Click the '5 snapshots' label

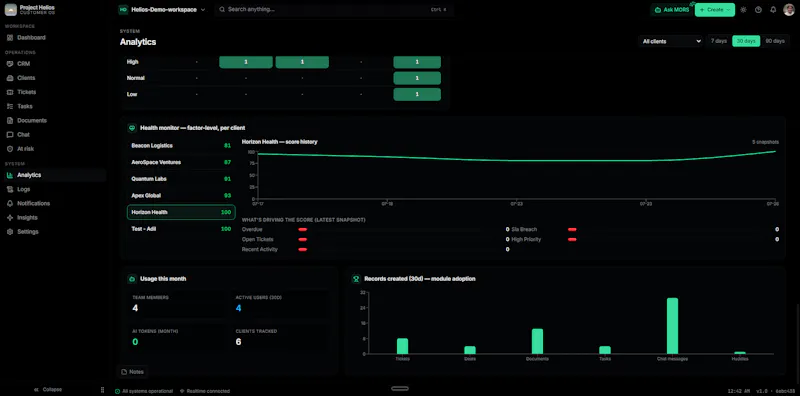coord(765,142)
